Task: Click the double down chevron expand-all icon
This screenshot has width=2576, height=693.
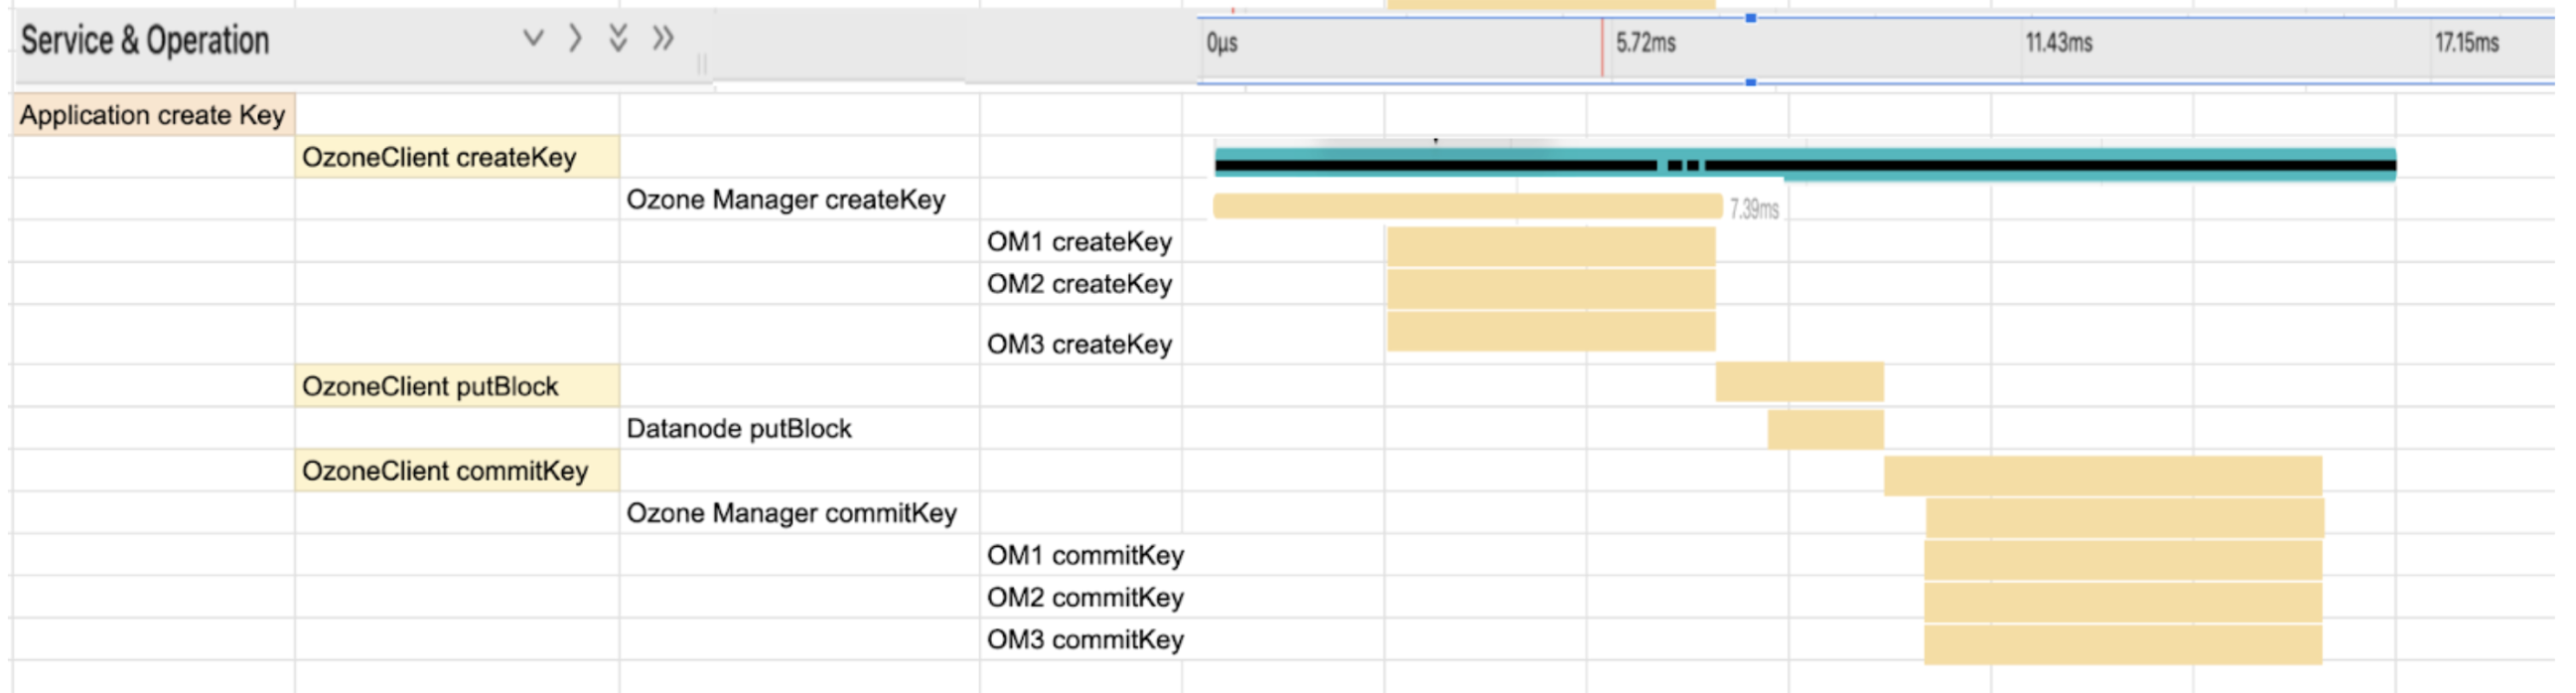Action: pyautogui.click(x=618, y=39)
